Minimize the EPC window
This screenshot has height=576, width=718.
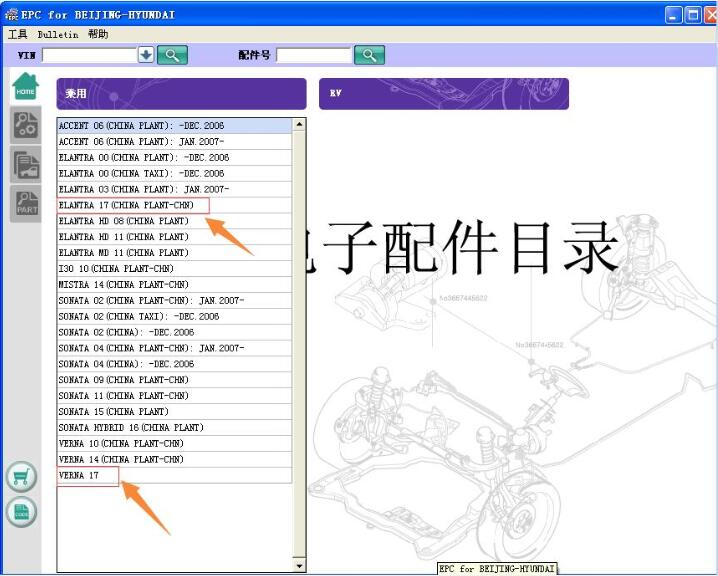click(673, 15)
